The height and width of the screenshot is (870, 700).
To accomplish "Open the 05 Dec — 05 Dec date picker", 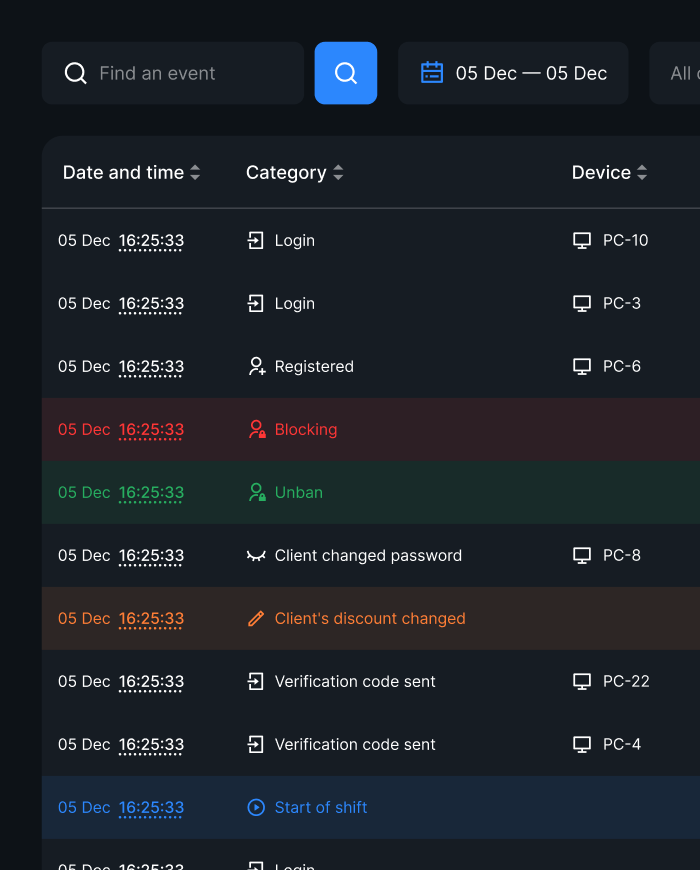I will [x=513, y=72].
